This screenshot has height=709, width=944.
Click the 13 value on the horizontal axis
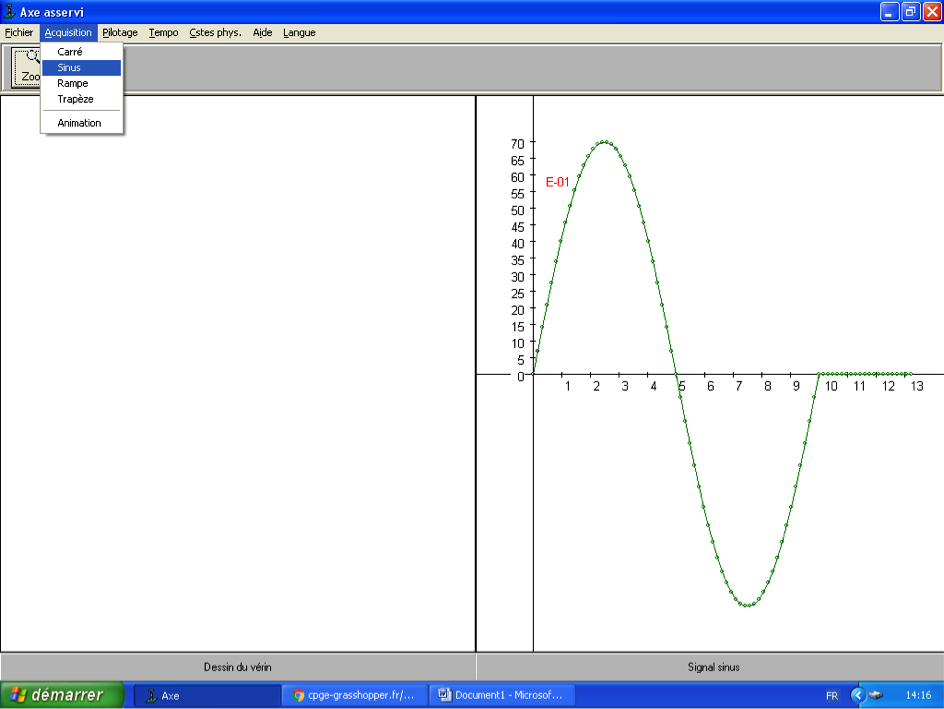pyautogui.click(x=917, y=386)
